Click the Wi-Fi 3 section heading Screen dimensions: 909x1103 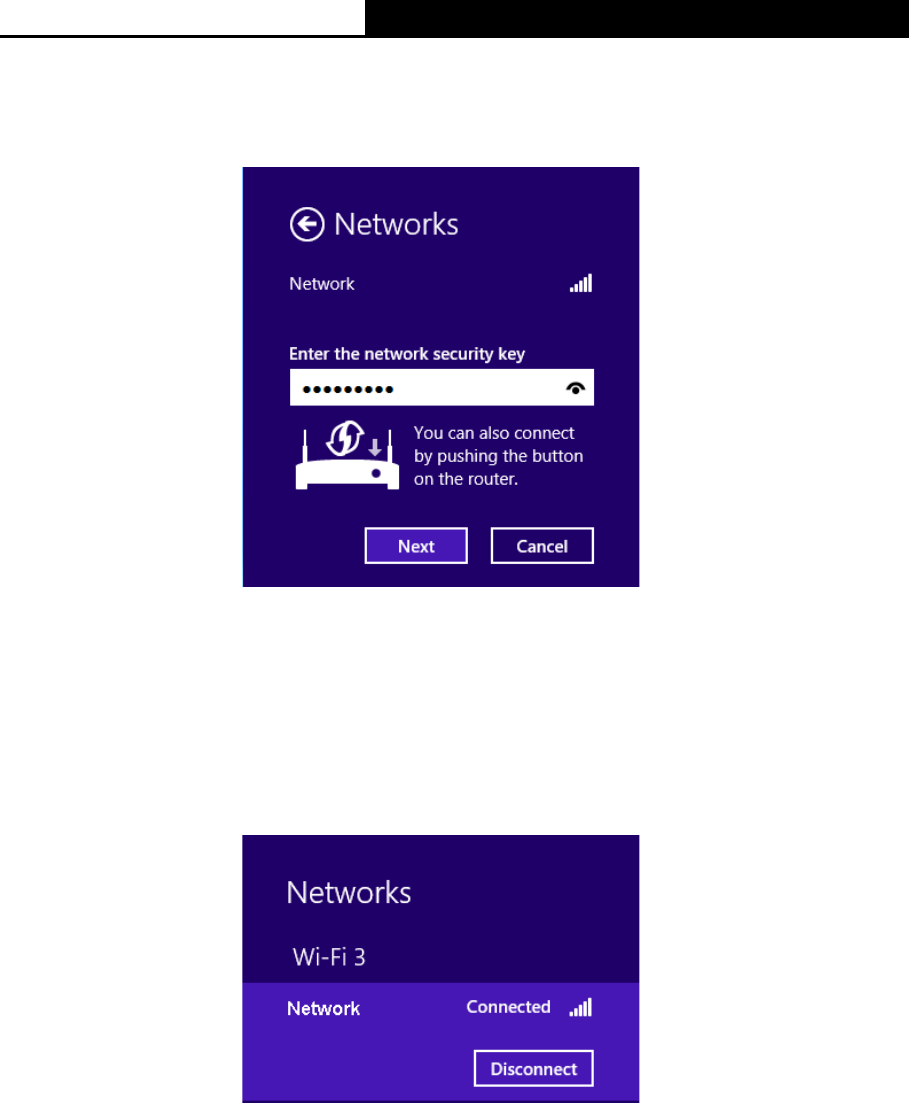click(x=329, y=957)
